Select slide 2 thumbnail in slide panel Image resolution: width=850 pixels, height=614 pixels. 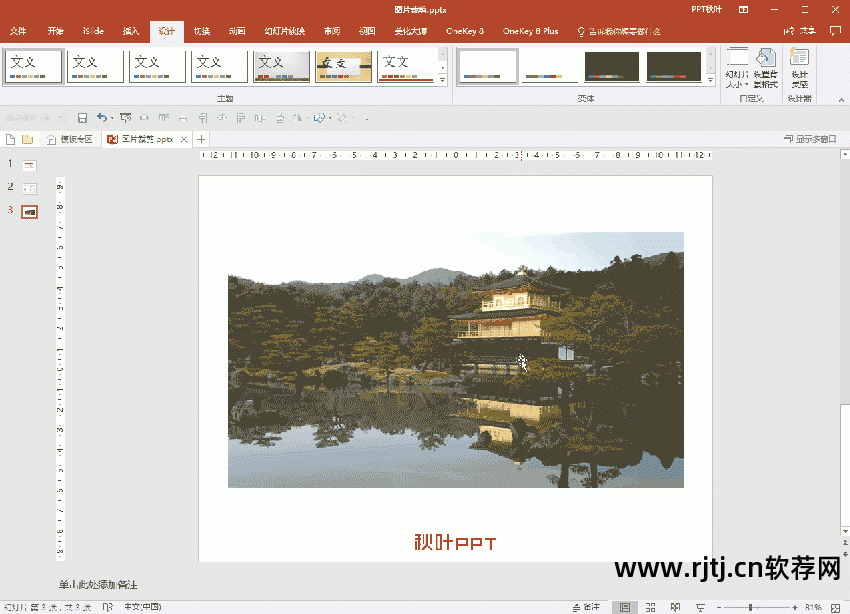29,188
